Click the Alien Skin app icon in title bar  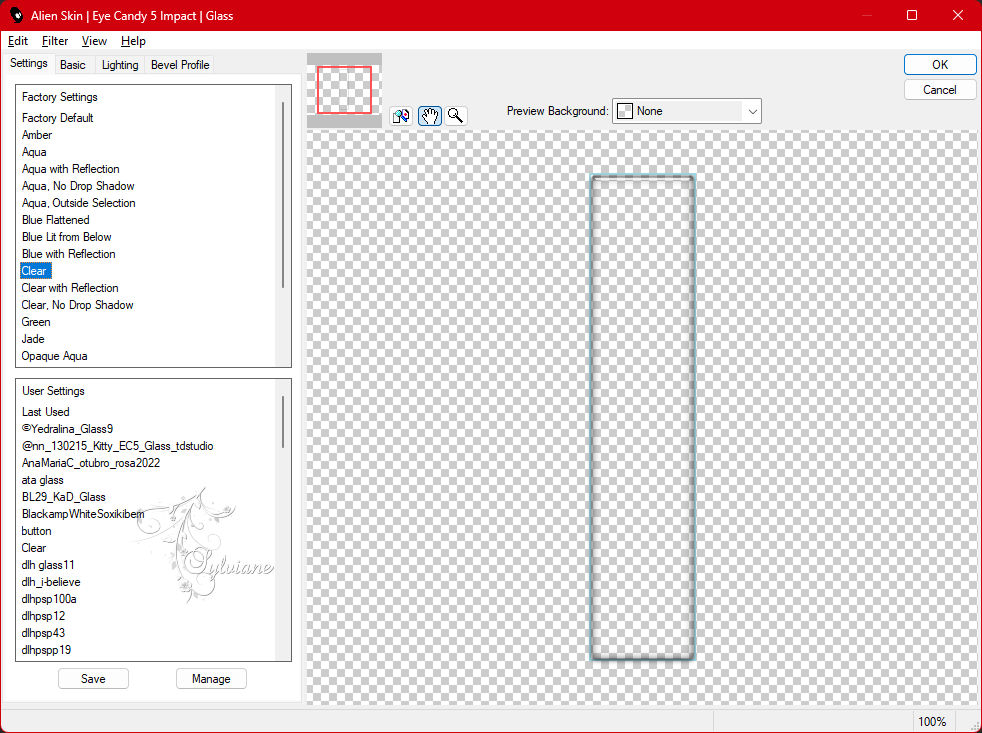click(16, 15)
